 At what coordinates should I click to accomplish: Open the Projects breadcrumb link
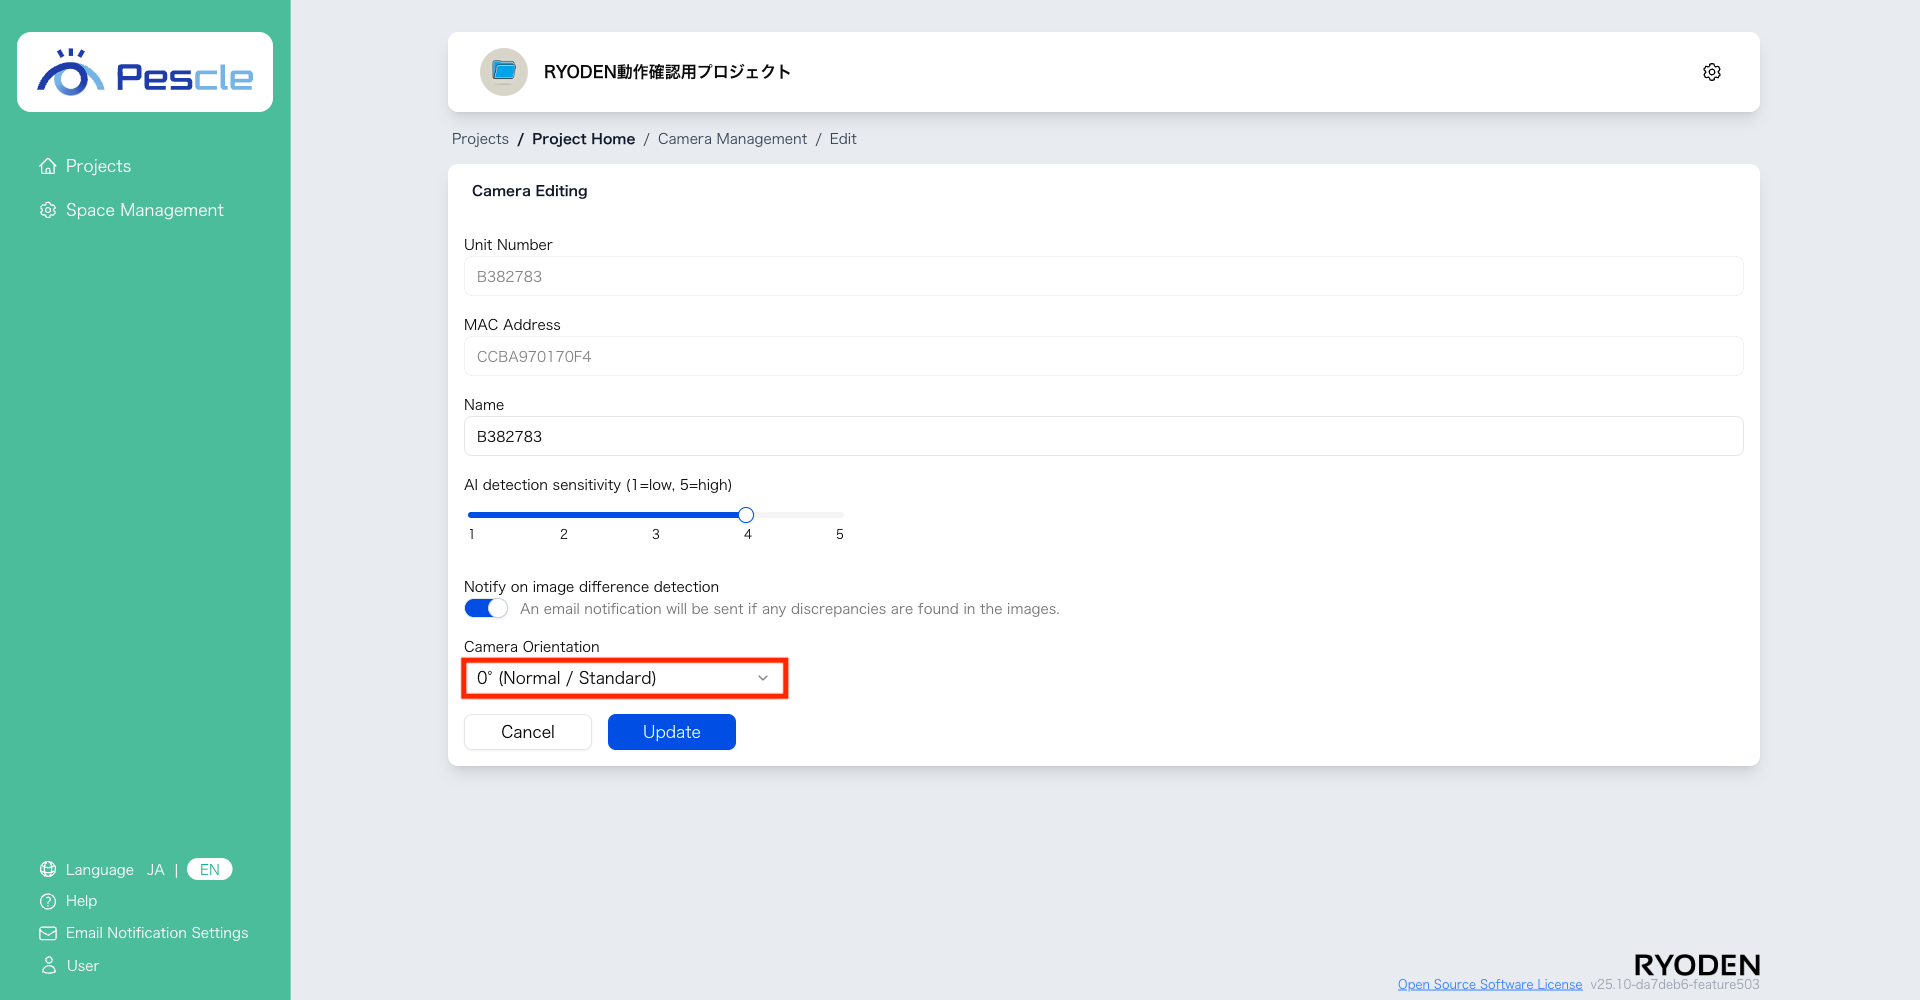pyautogui.click(x=480, y=139)
